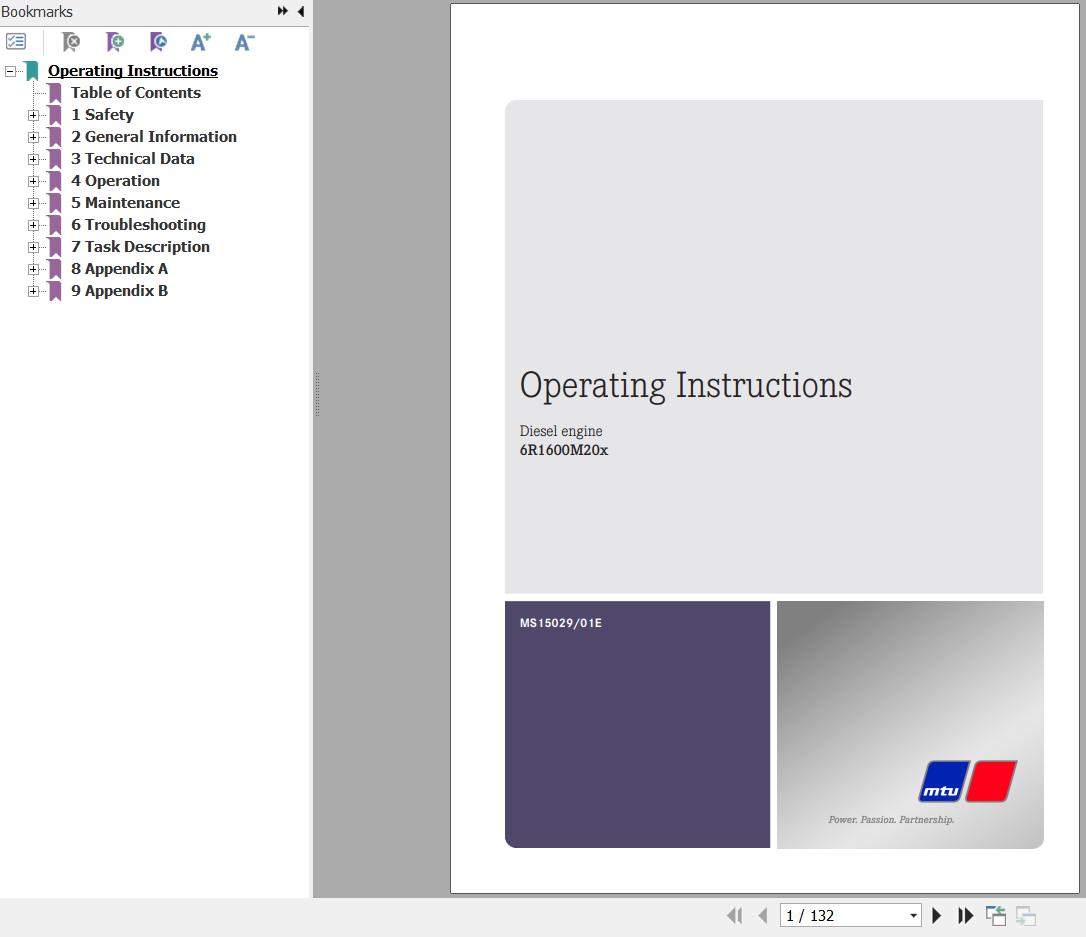
Task: Click the bookmark icon beside Table of Contents
Action: pos(55,93)
